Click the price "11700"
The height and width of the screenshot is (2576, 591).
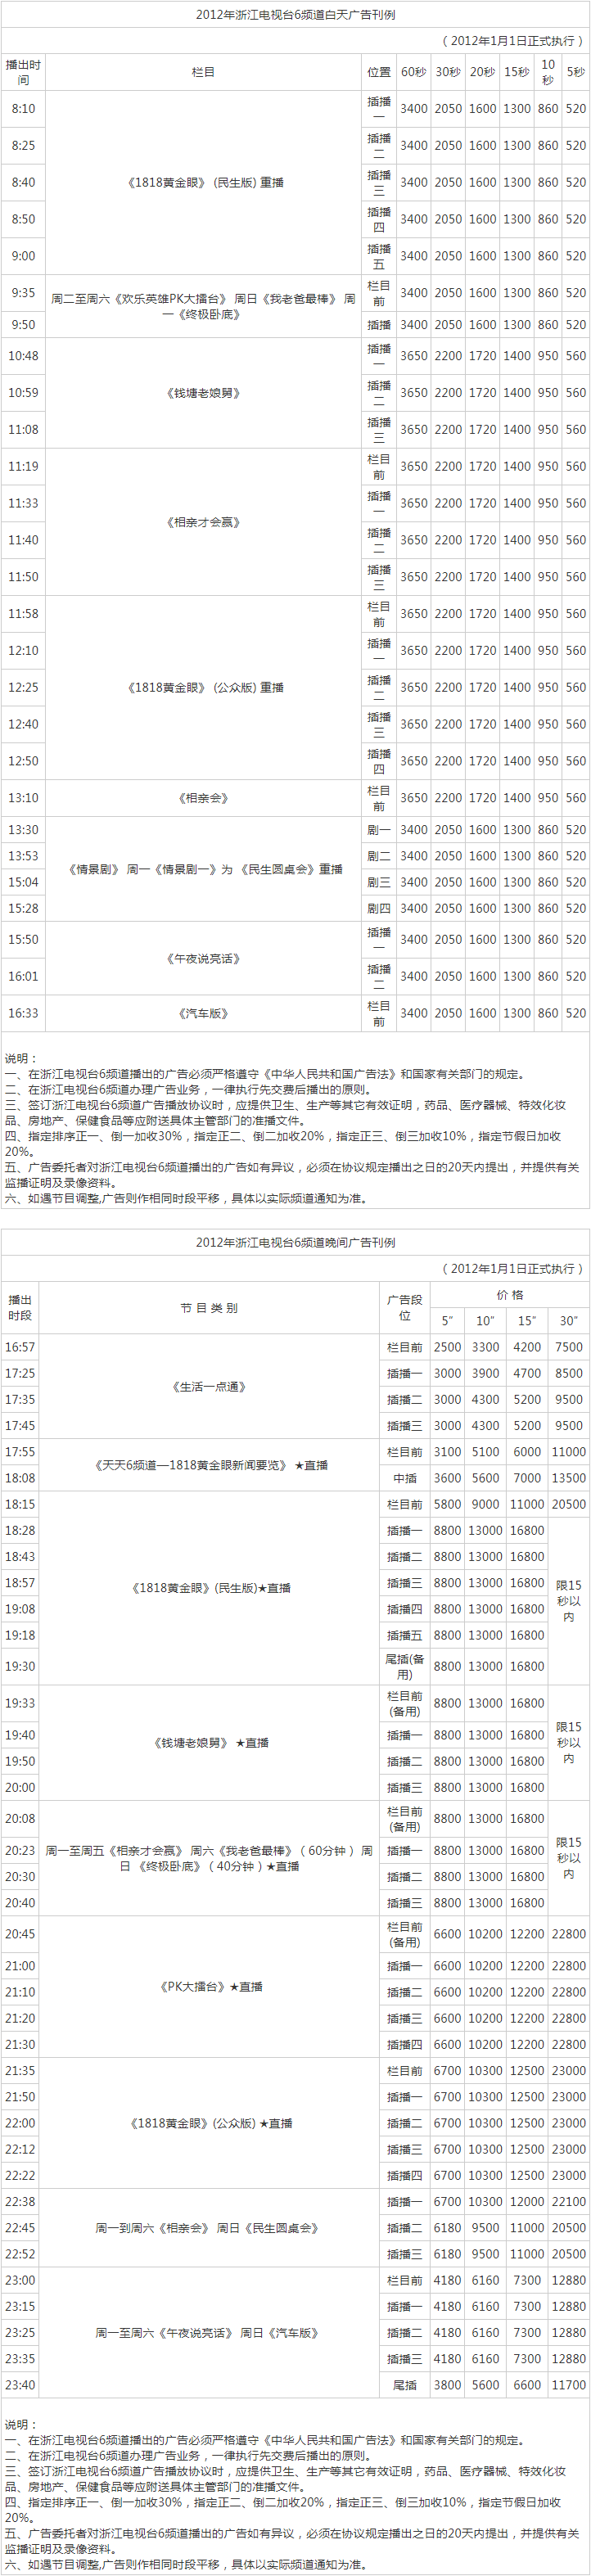tap(568, 2385)
